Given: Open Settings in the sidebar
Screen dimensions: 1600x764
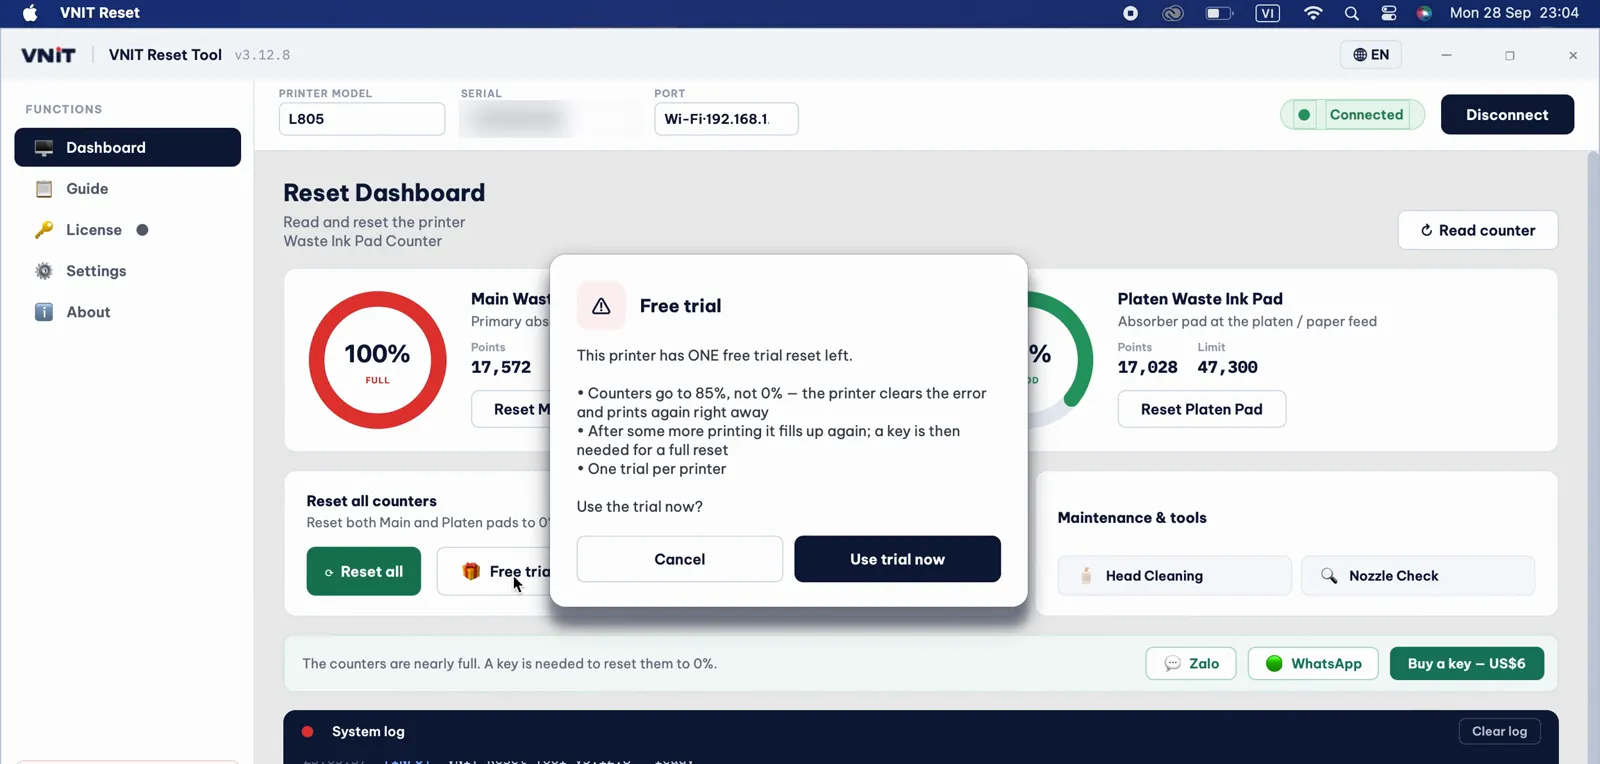Looking at the screenshot, I should pos(128,271).
